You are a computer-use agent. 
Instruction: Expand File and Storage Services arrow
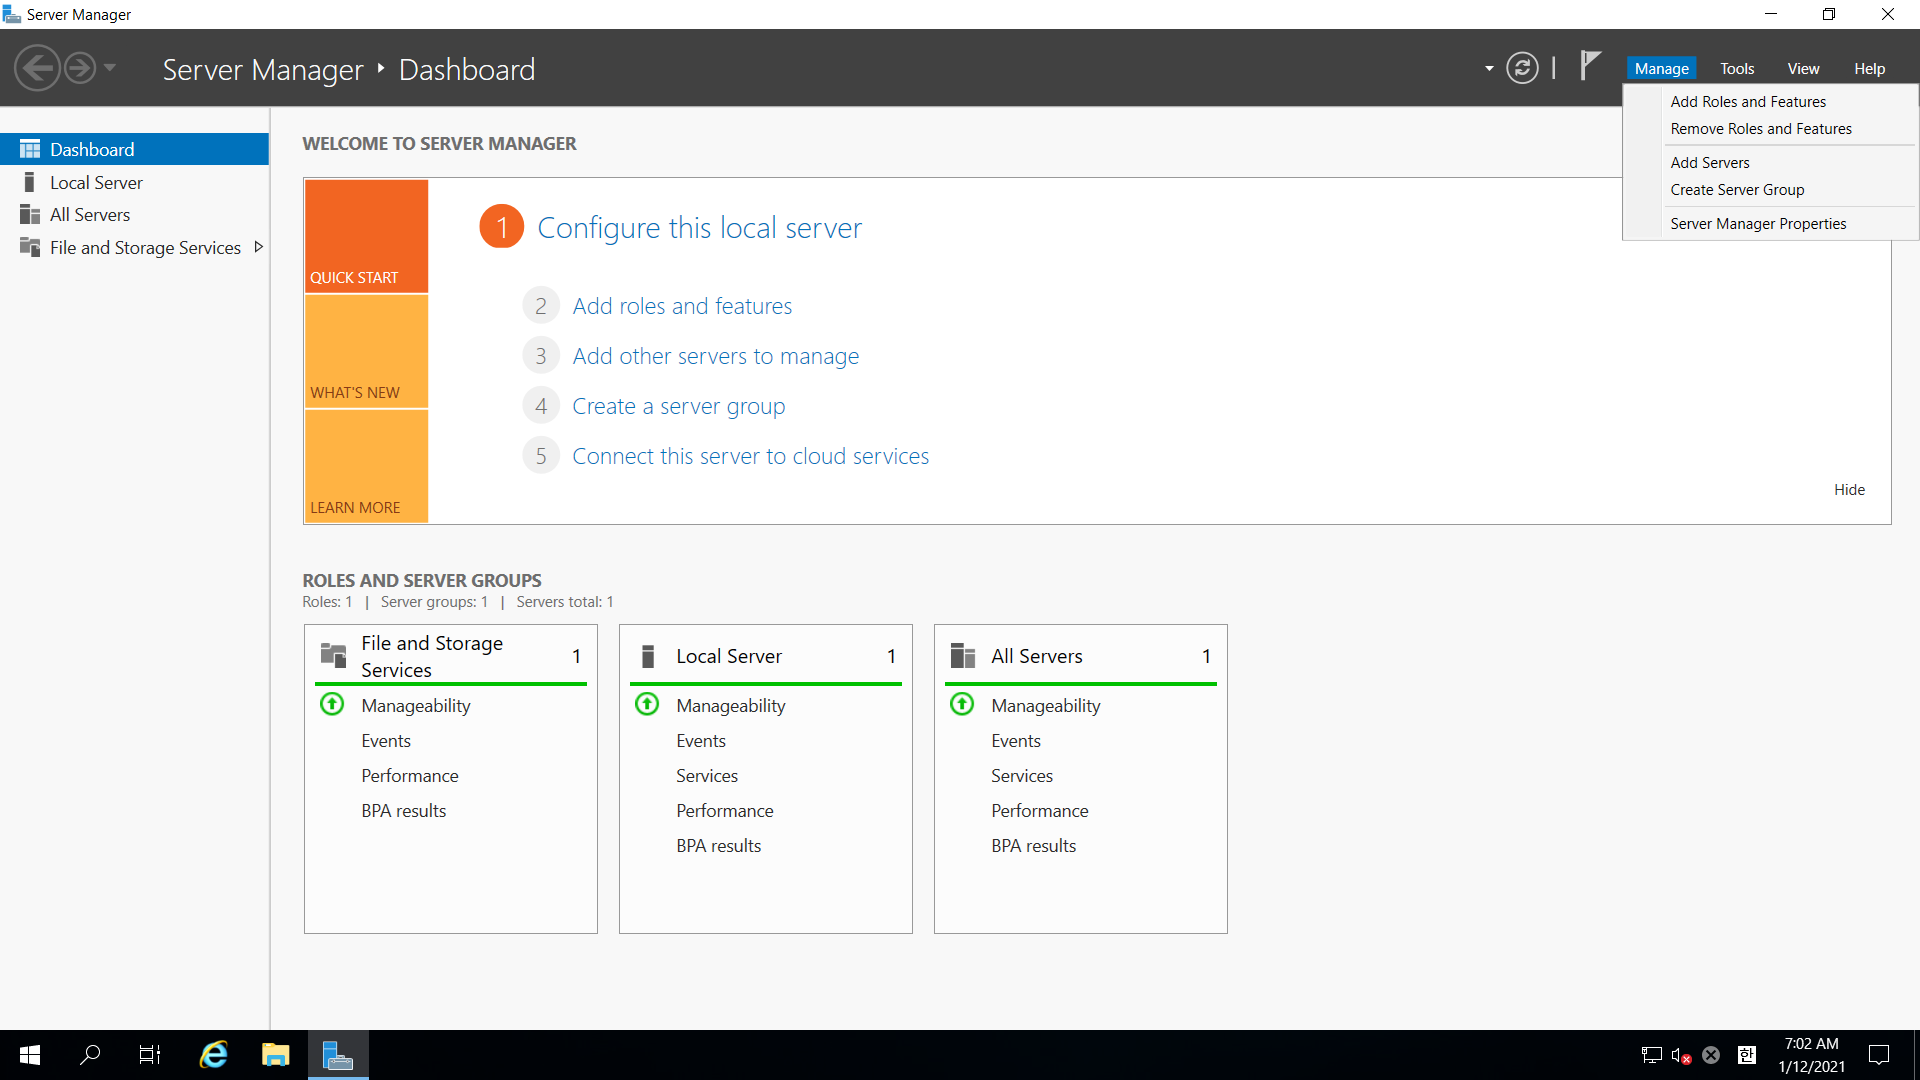pyautogui.click(x=259, y=247)
